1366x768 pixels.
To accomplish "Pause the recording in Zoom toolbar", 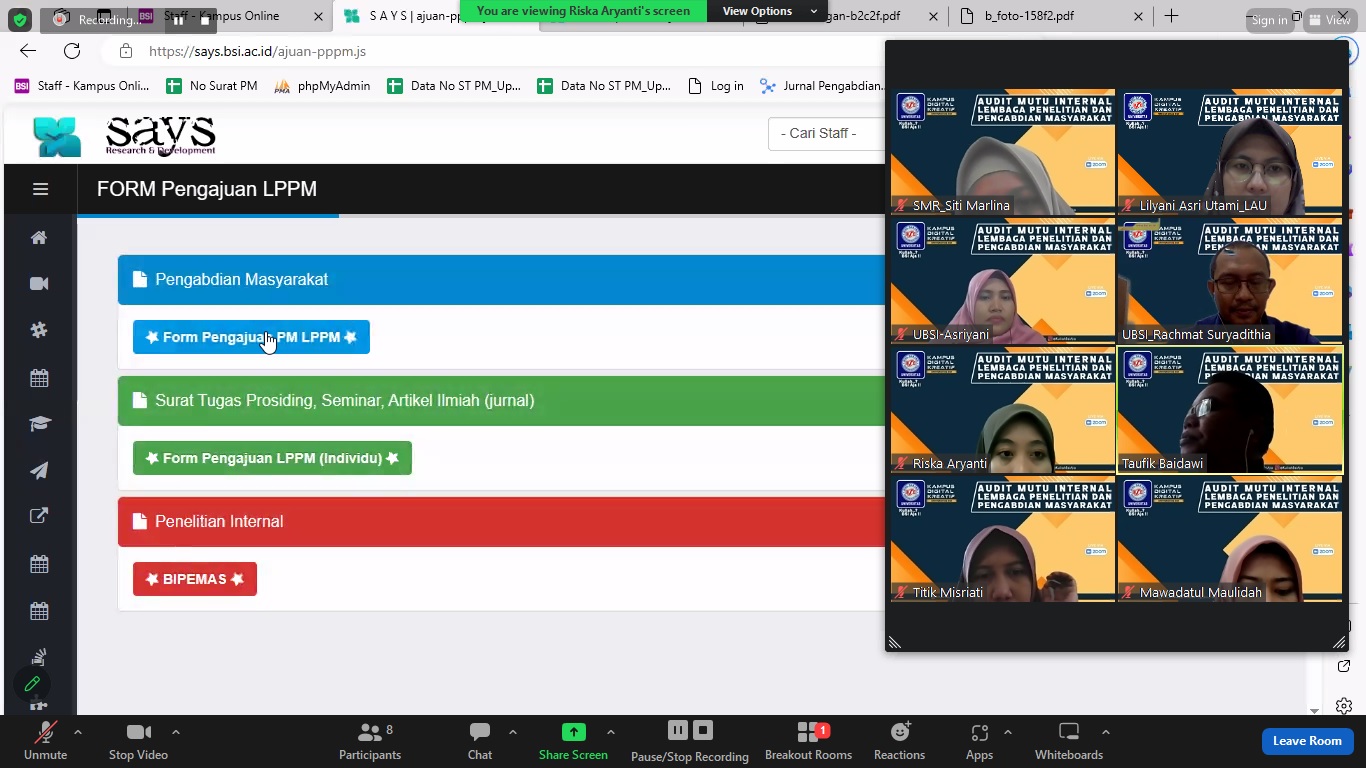I will (x=677, y=730).
